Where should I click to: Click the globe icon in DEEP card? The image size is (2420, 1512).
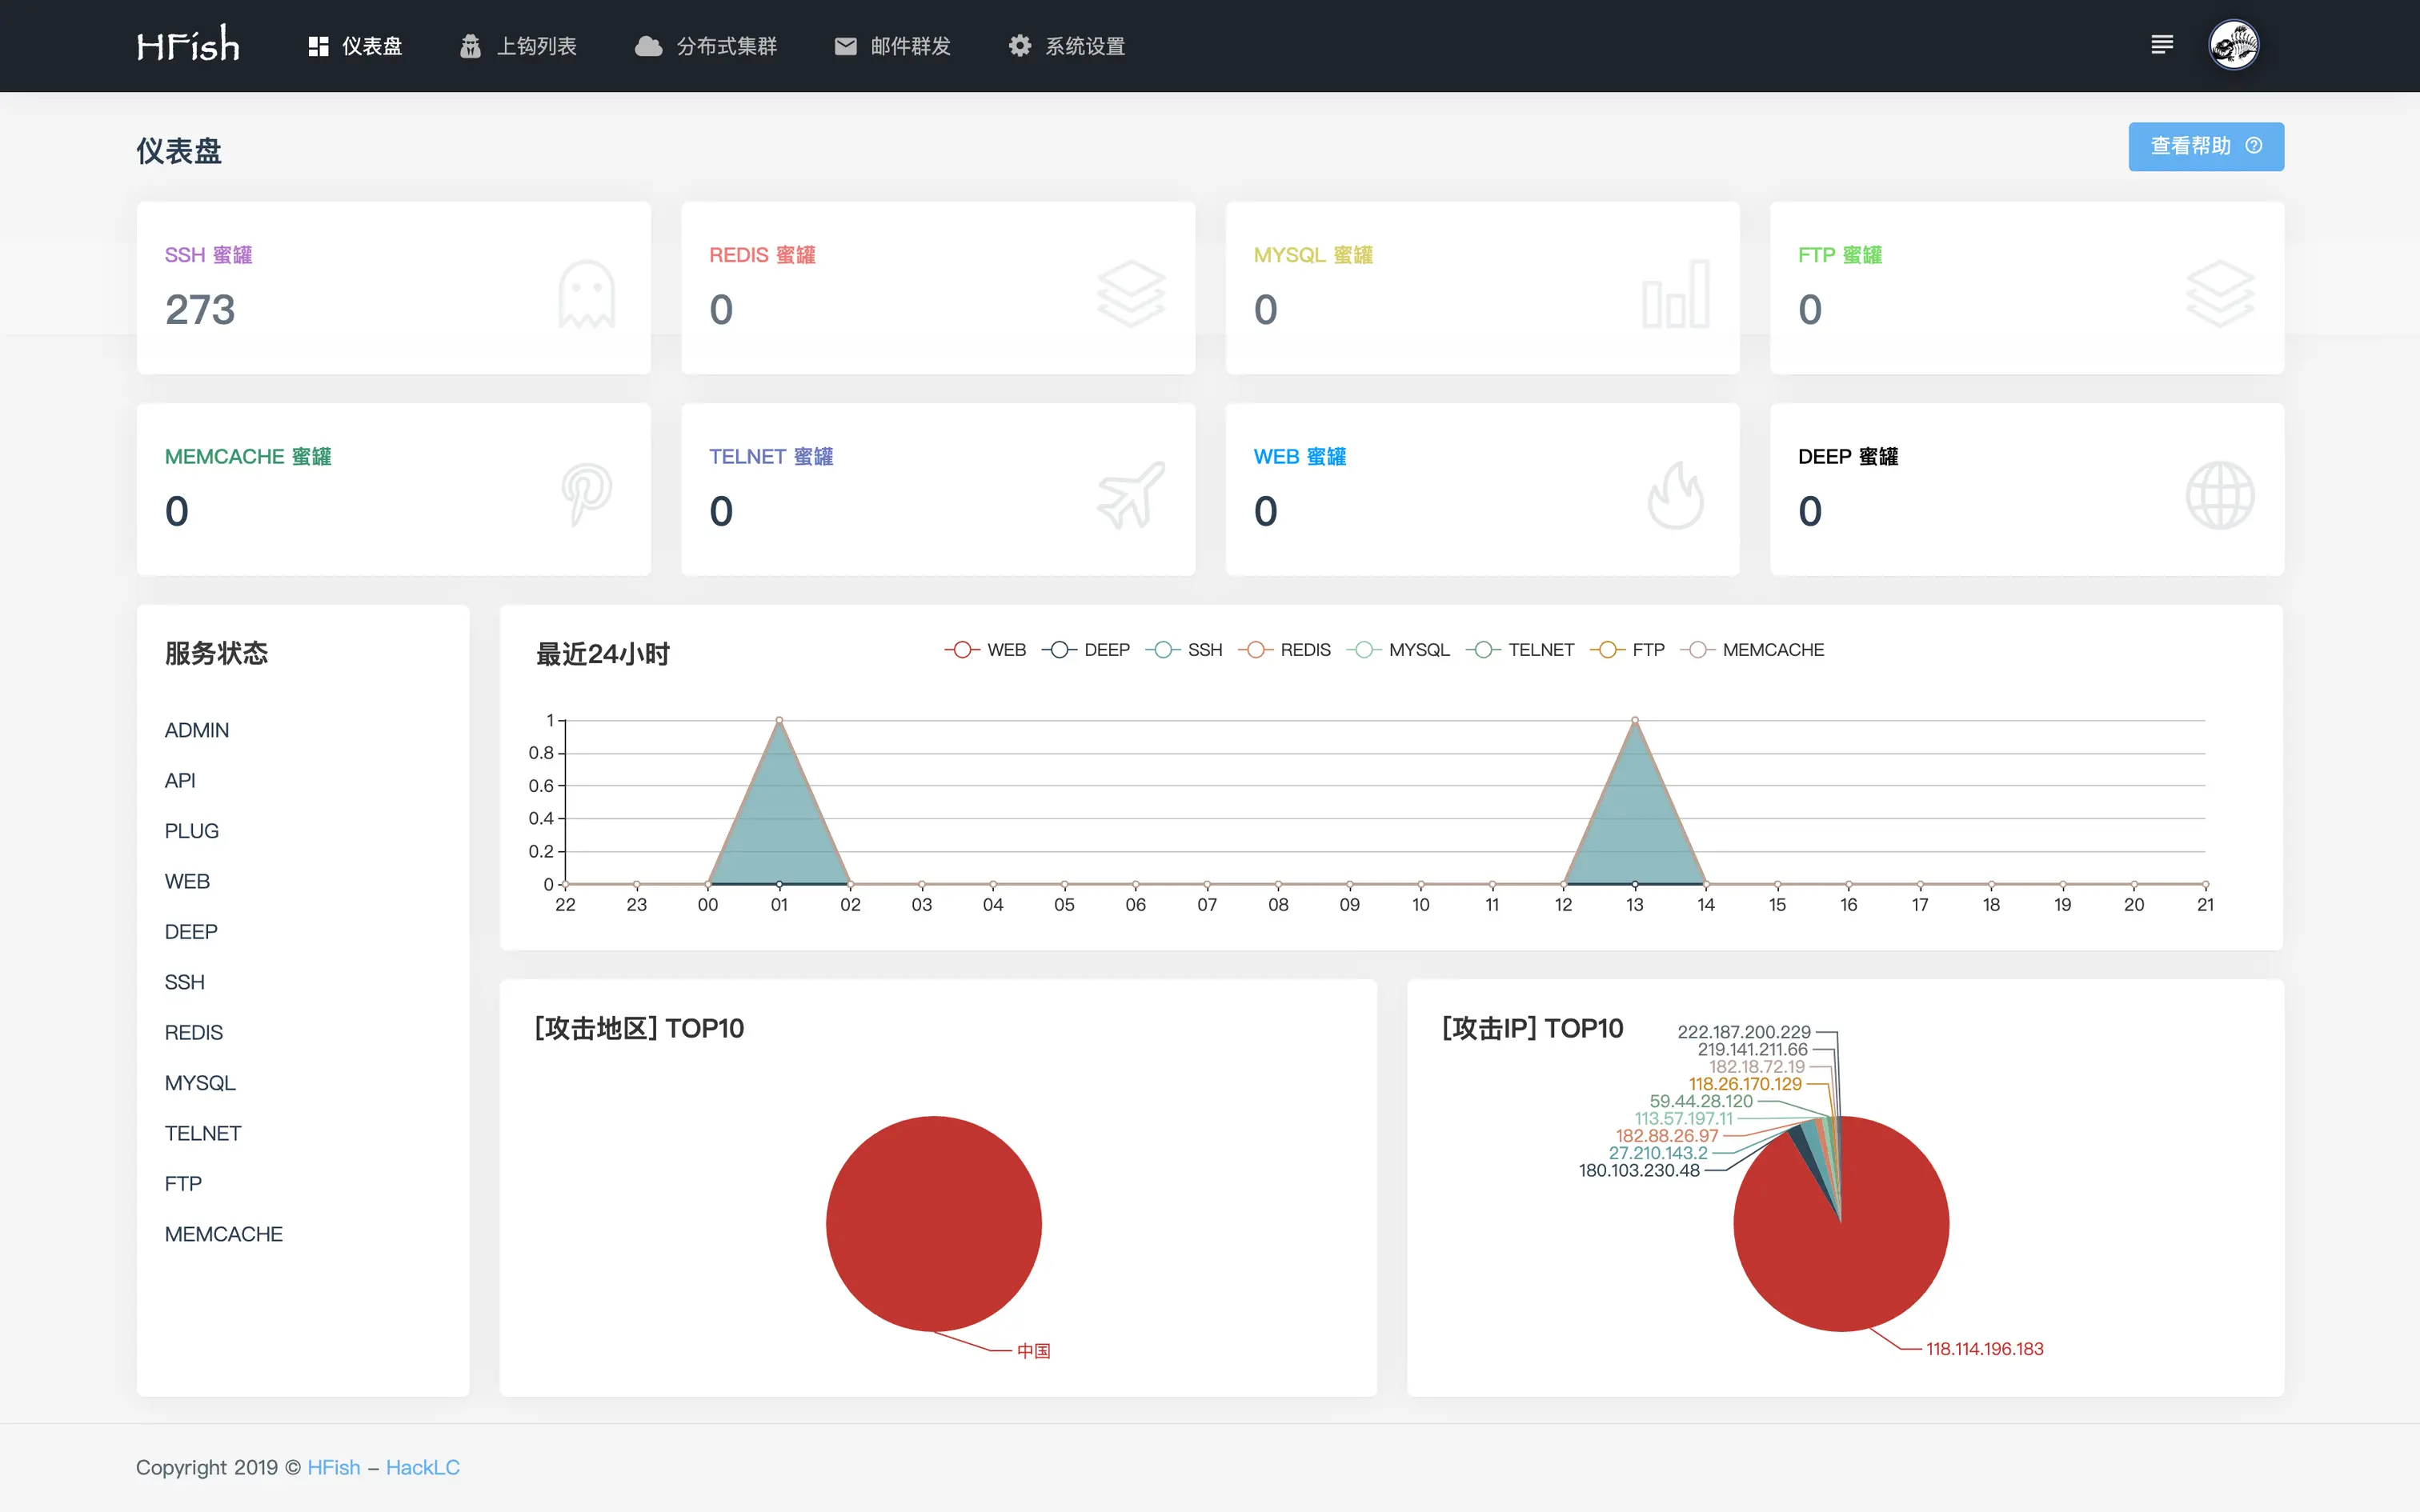coord(2219,494)
